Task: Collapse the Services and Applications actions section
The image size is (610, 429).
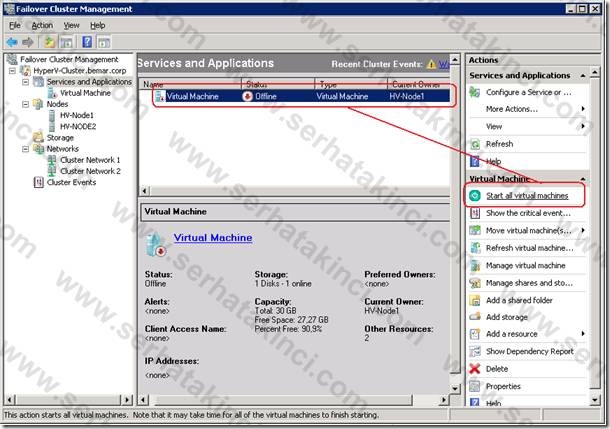Action: 583,75
